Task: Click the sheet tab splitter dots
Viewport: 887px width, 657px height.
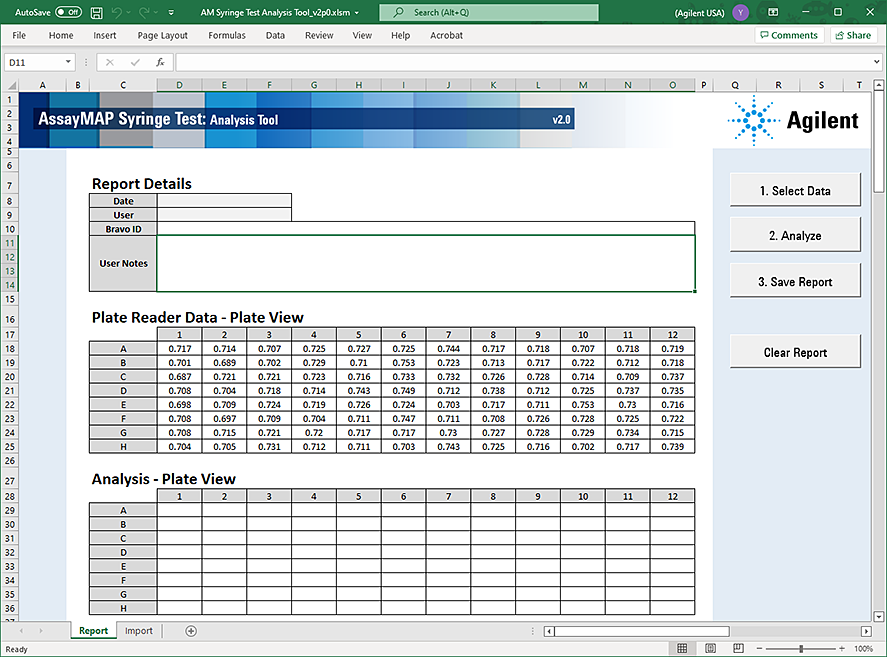Action: click(532, 631)
